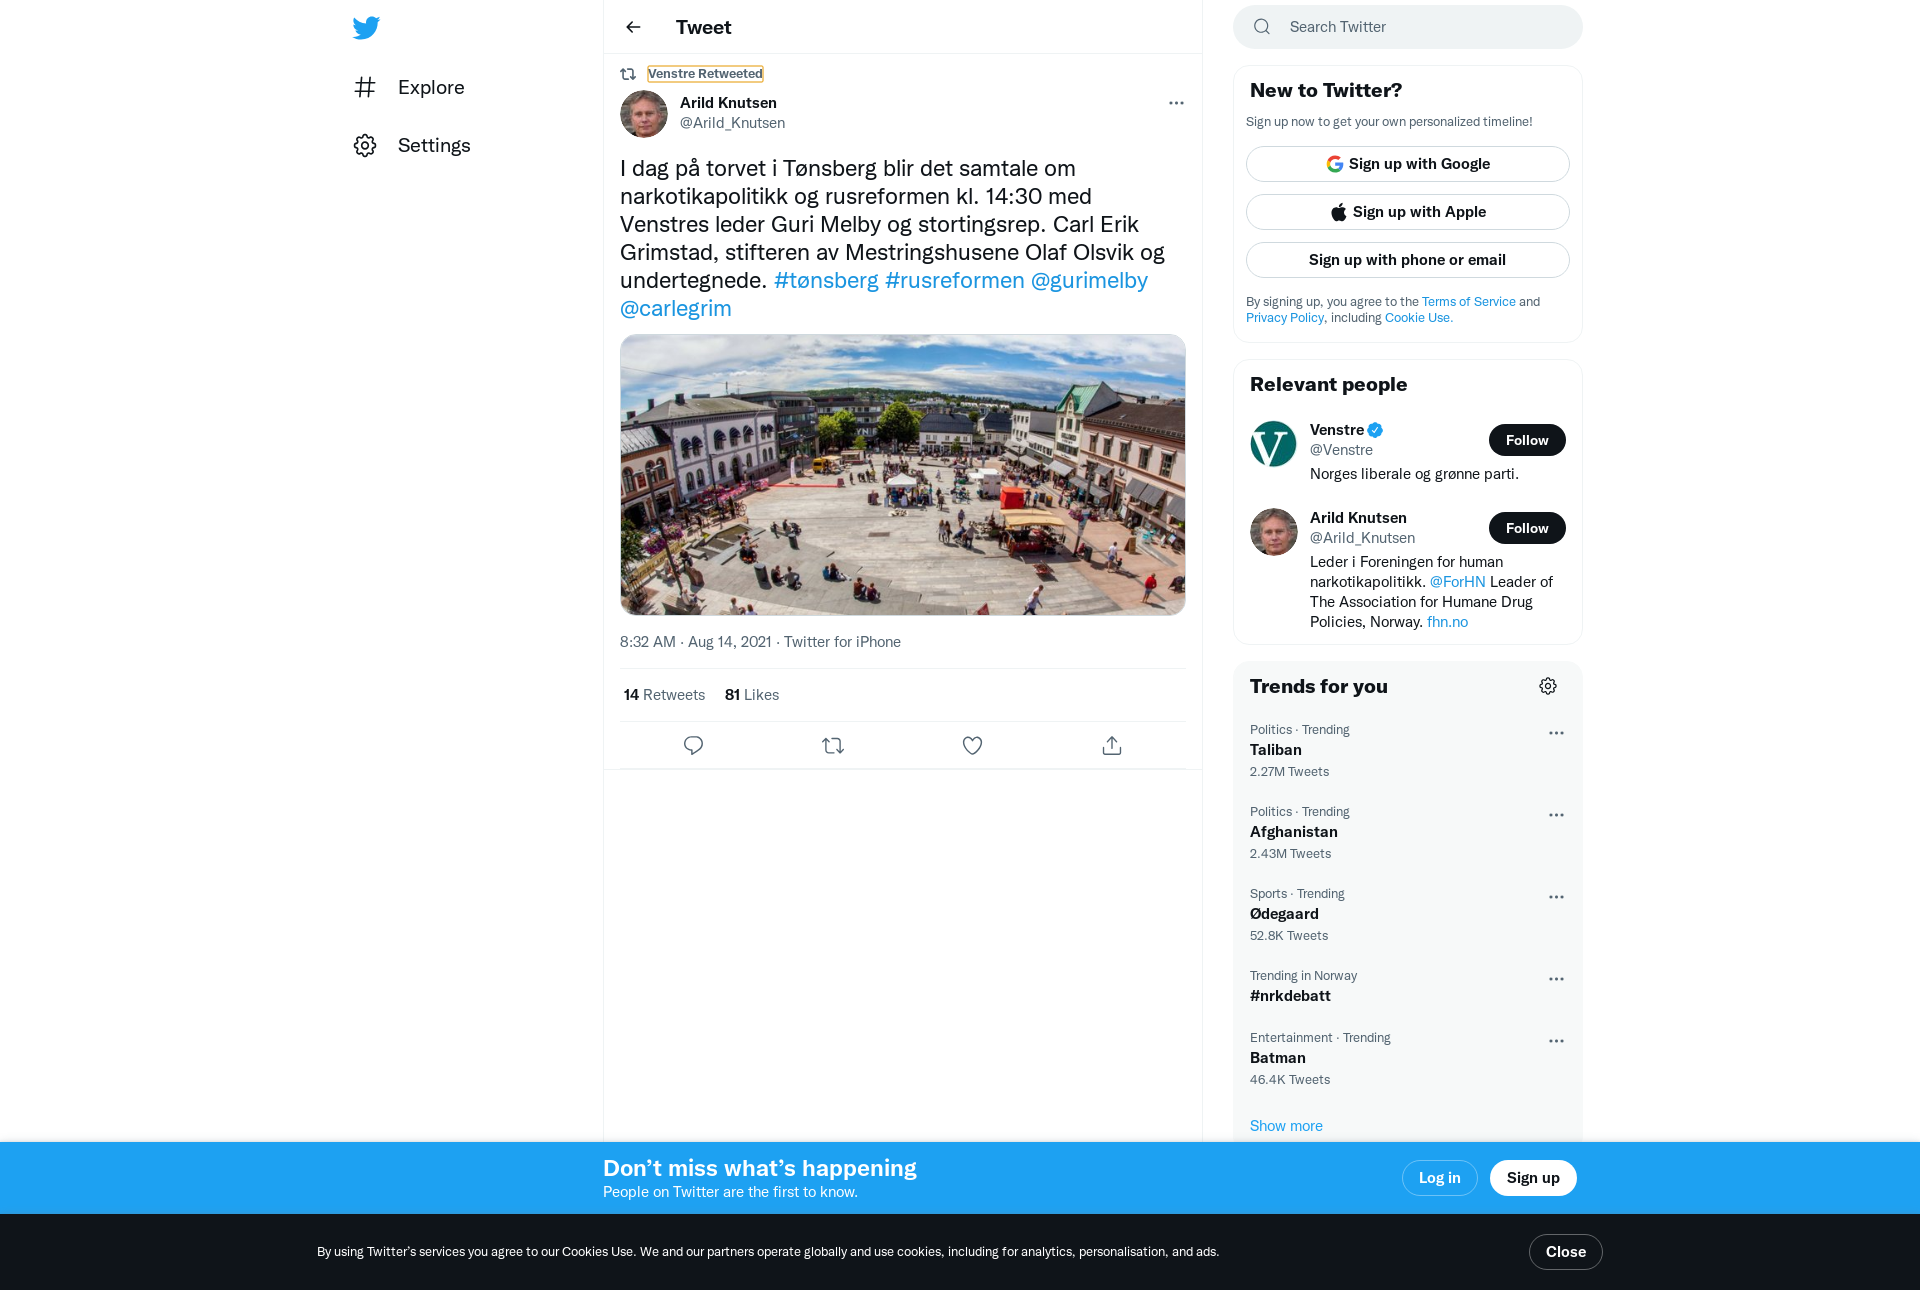Click the hashtag Explore icon

(365, 87)
